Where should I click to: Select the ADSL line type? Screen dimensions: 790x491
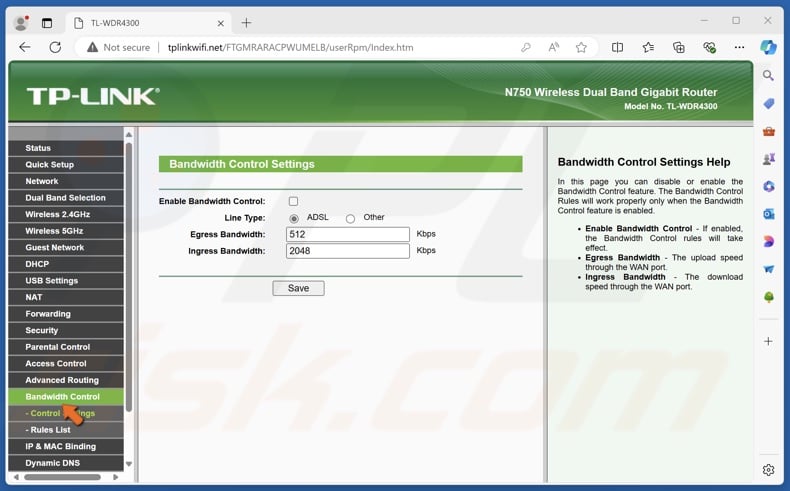(x=294, y=219)
